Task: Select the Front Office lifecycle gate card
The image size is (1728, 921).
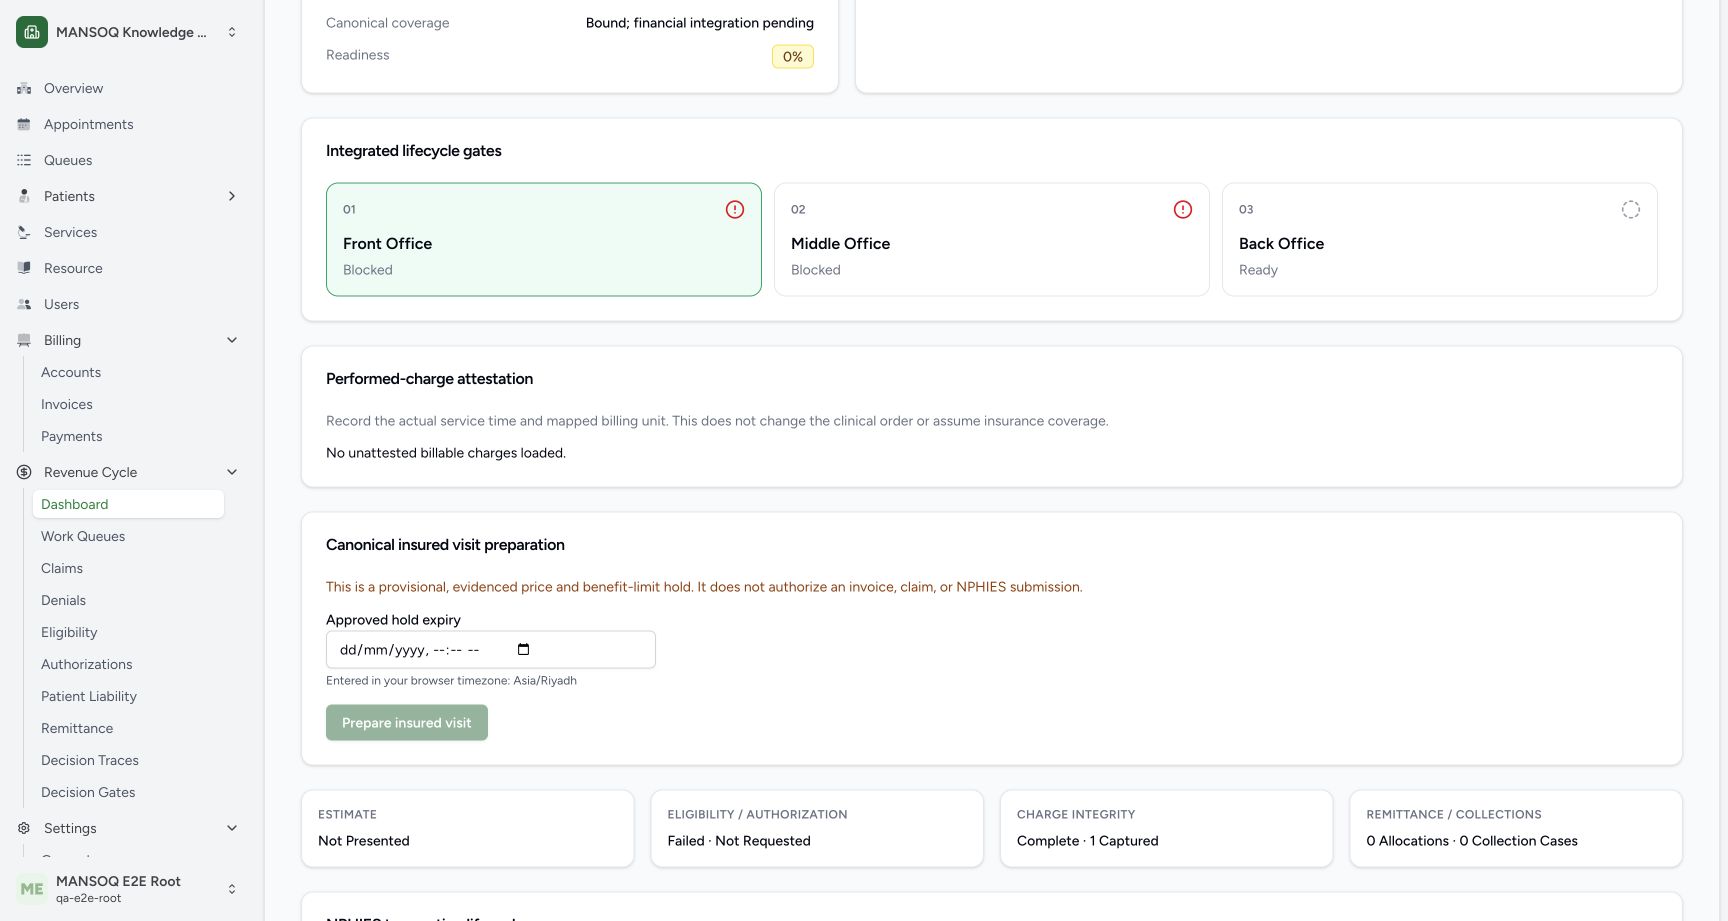Action: click(x=544, y=239)
